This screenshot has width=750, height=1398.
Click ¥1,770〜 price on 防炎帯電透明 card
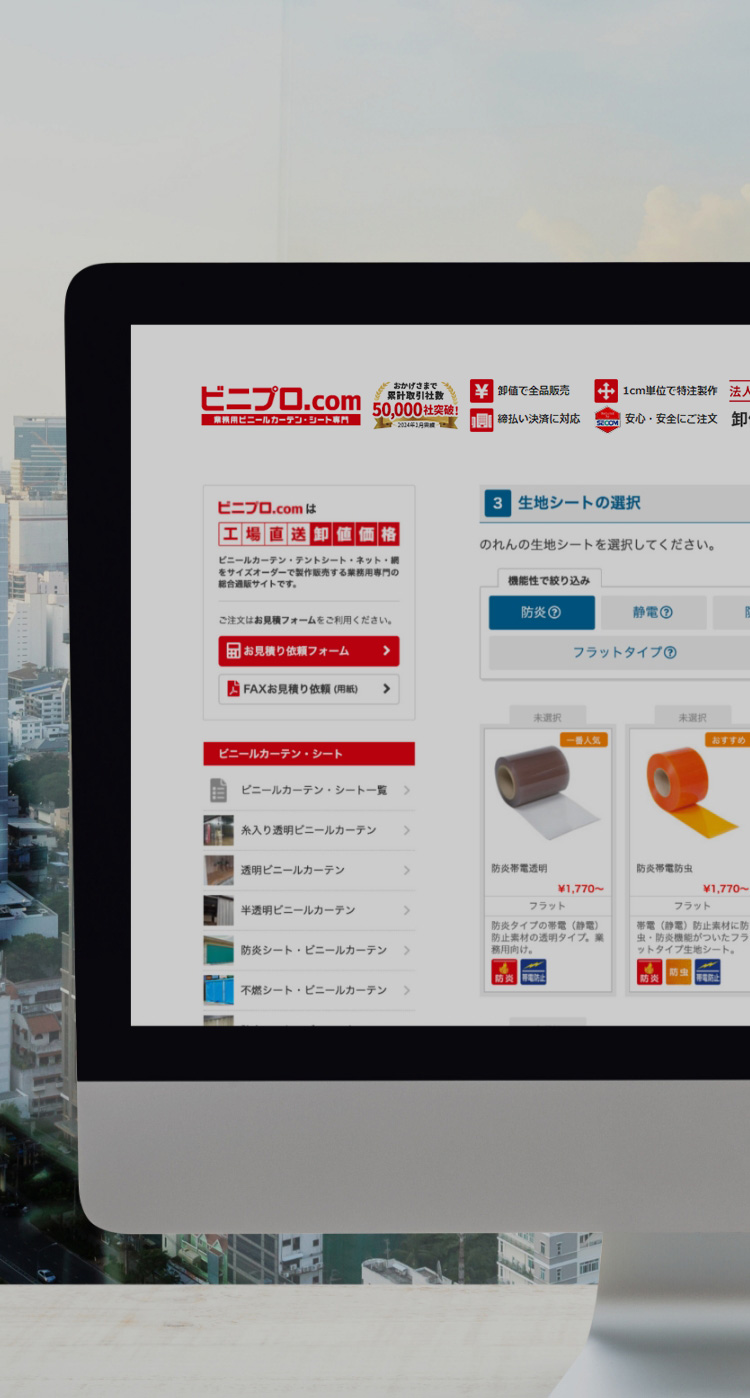(x=580, y=888)
